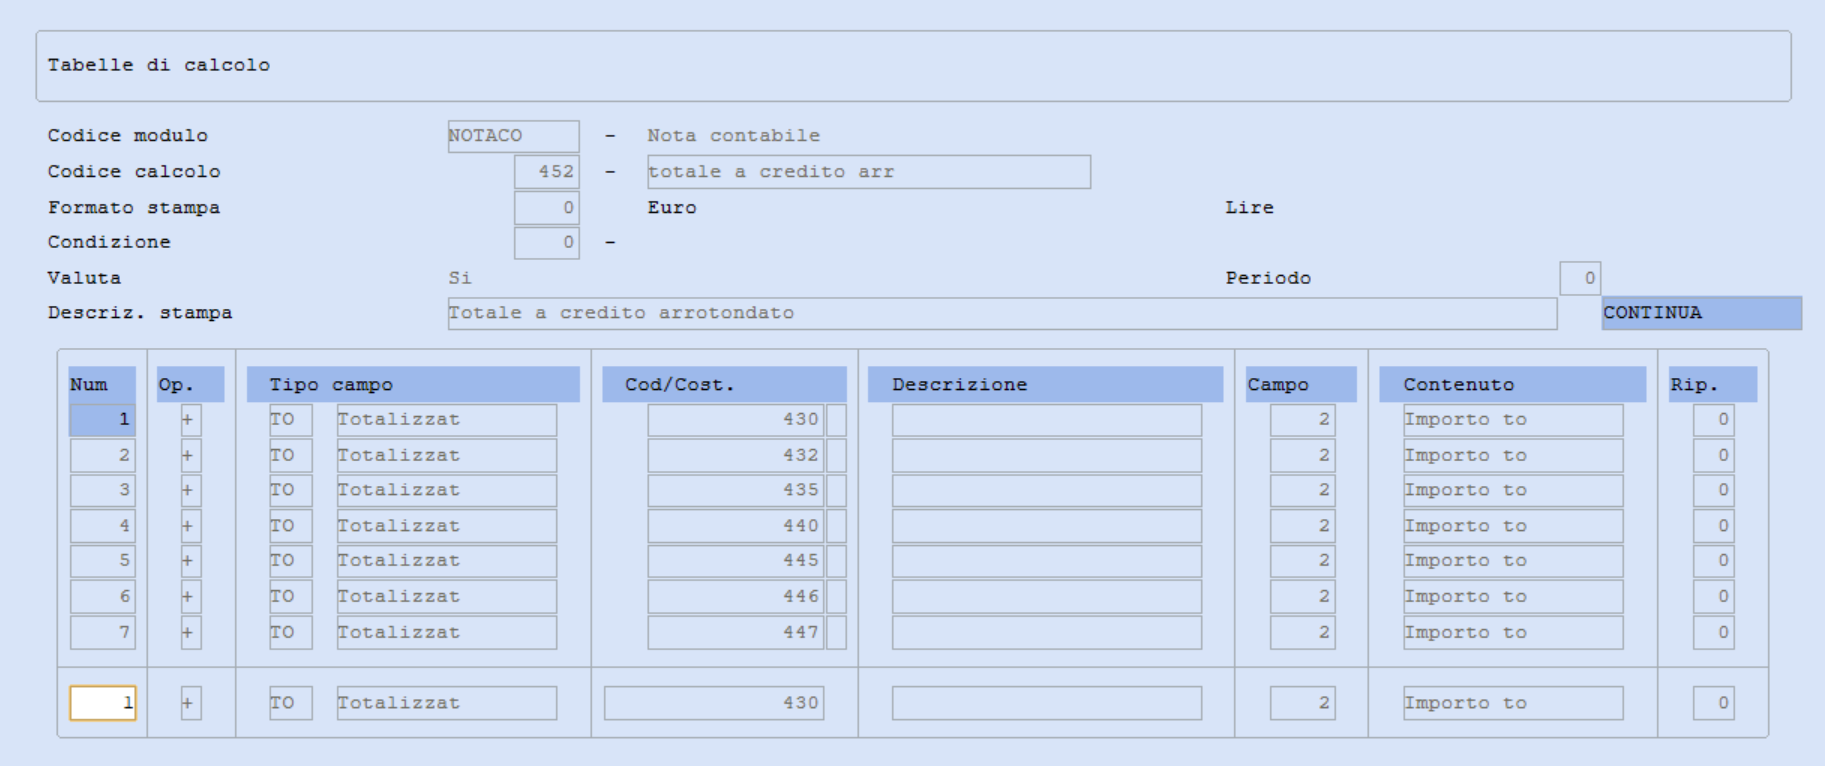Click the Formato stampa value field
Screen dimensions: 1825x766
(x=546, y=208)
